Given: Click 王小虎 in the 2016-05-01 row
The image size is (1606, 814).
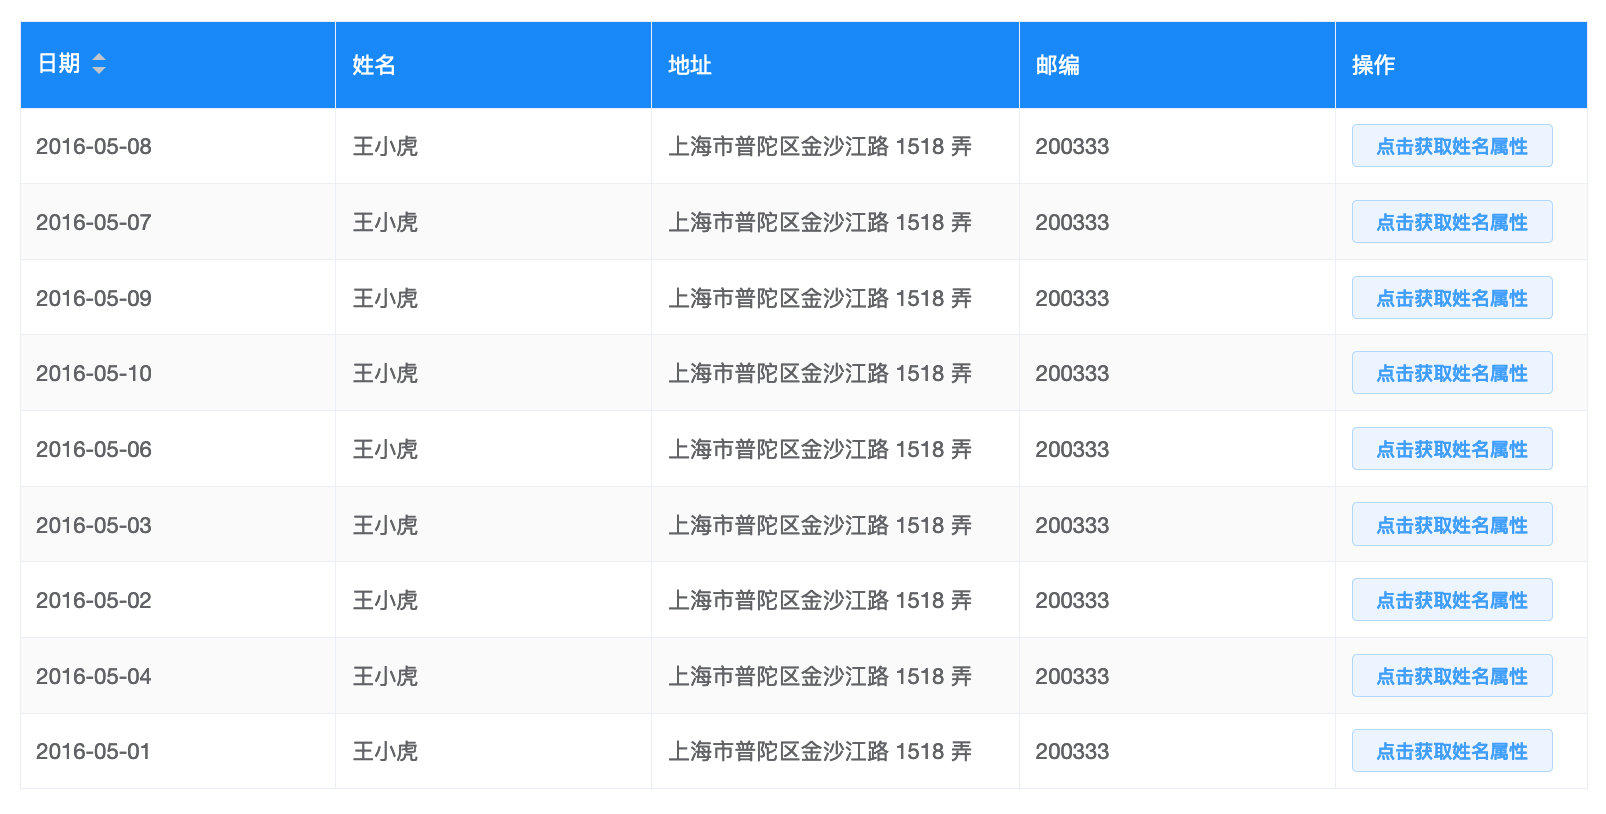Looking at the screenshot, I should coord(385,751).
